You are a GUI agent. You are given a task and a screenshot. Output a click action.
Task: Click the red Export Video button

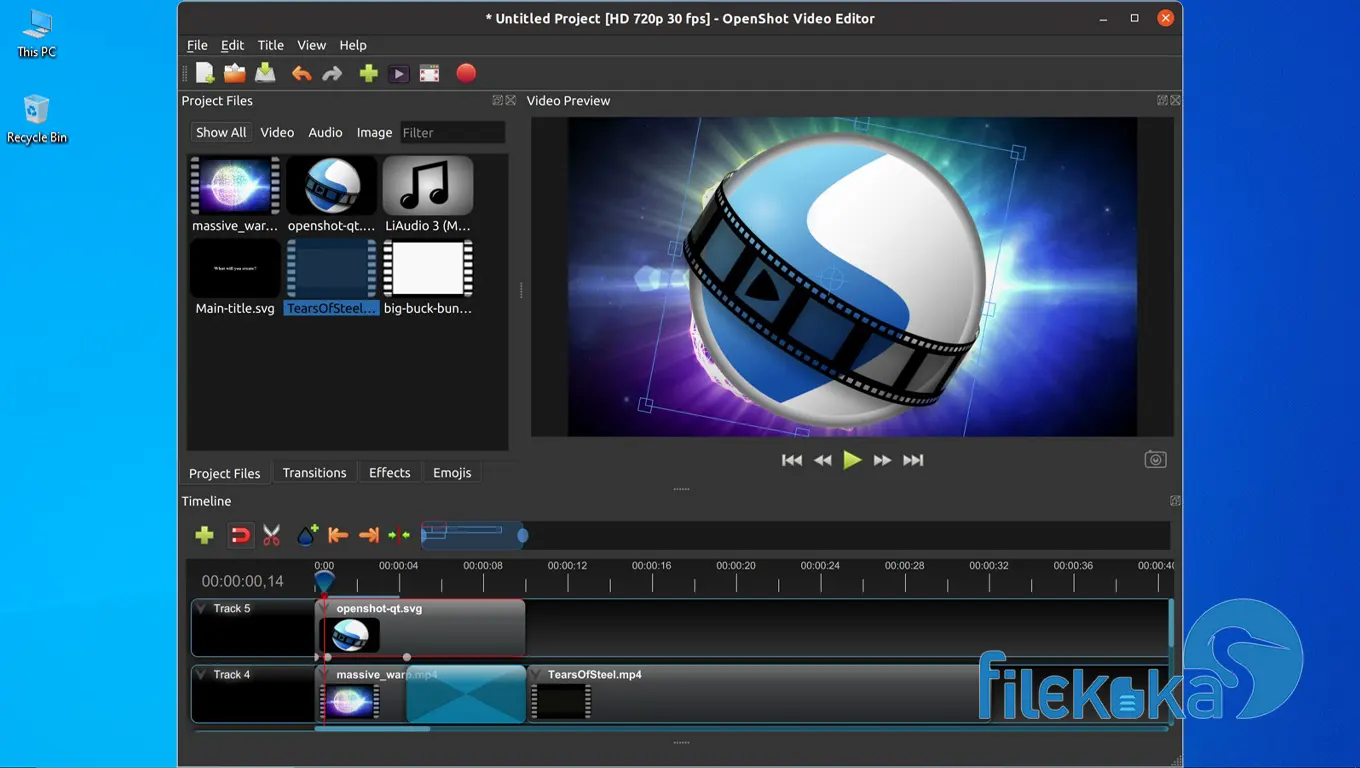click(x=466, y=73)
